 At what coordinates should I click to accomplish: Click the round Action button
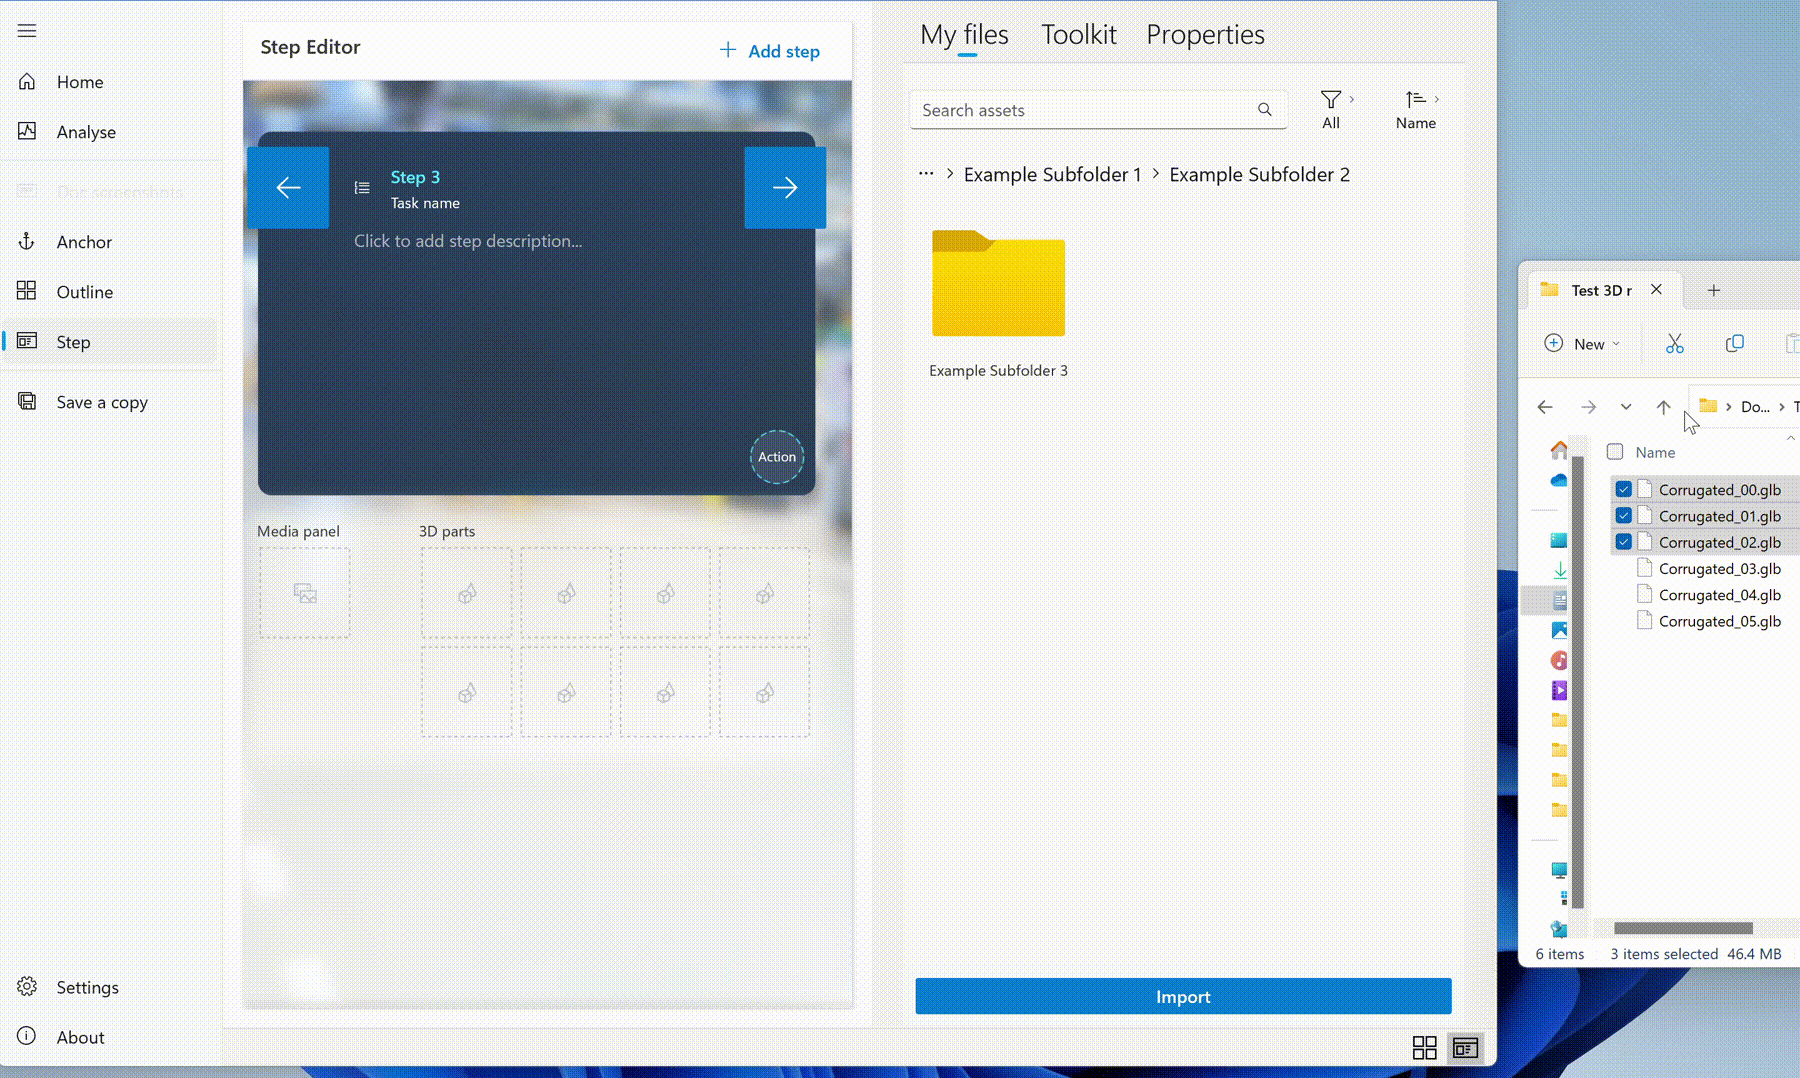tap(777, 457)
